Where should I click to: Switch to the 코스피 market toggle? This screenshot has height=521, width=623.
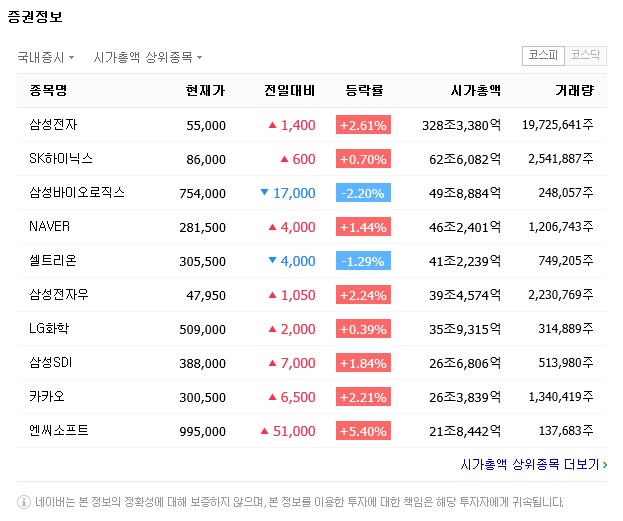click(543, 56)
